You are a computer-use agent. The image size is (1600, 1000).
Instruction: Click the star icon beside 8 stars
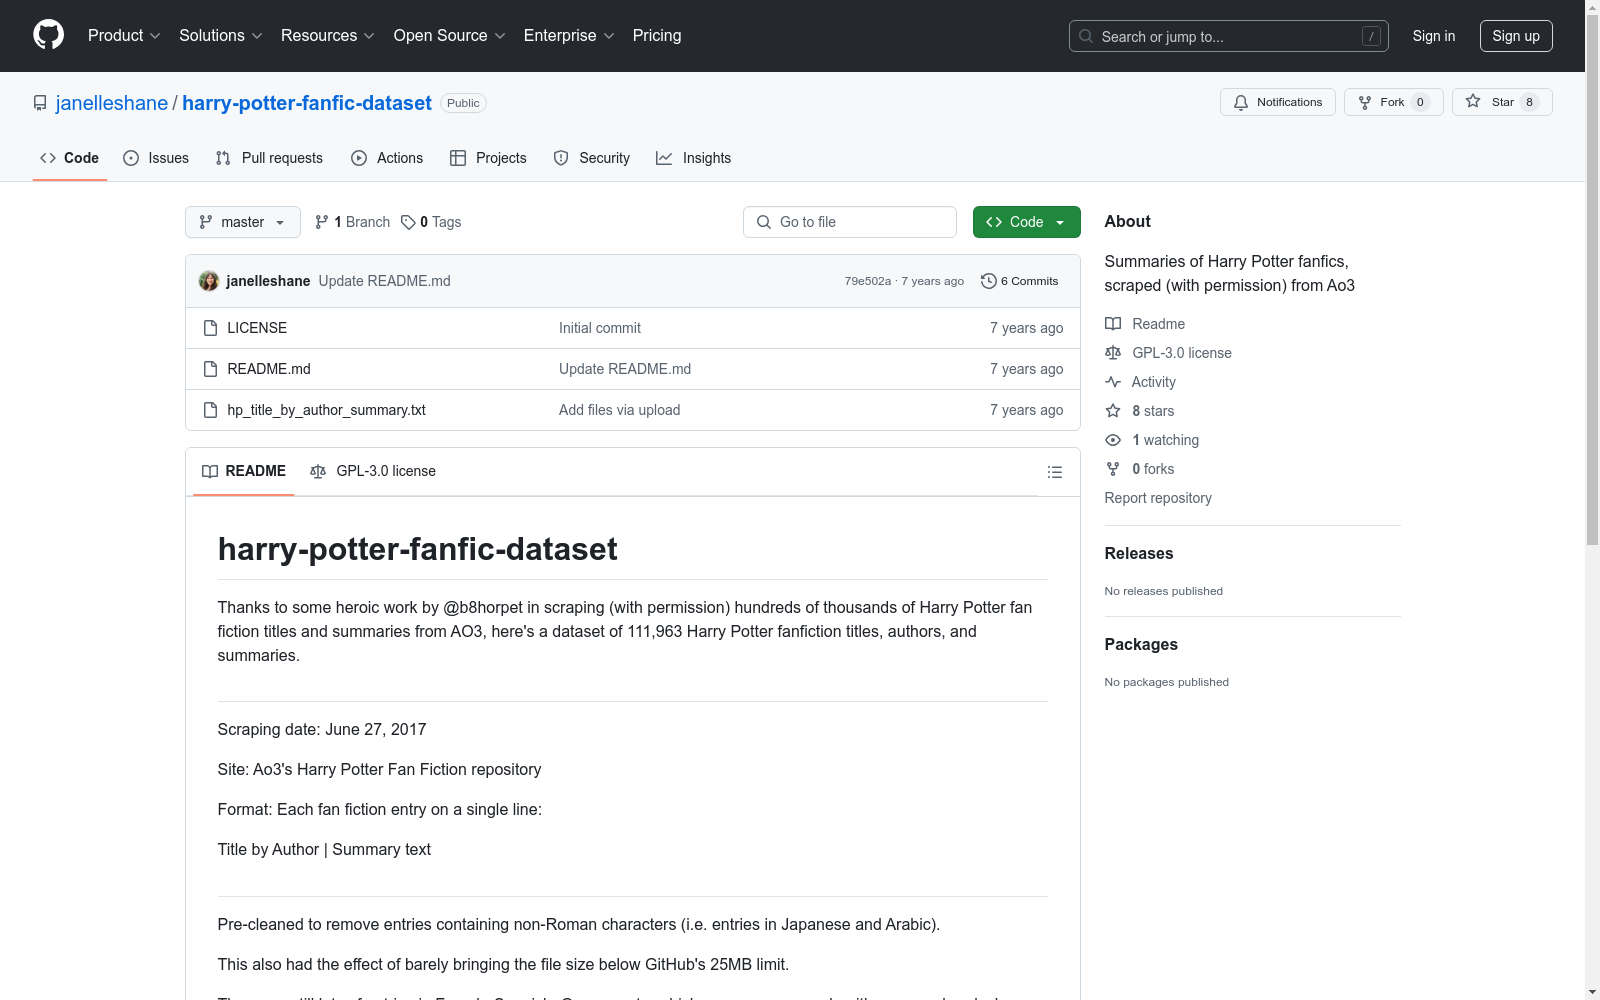[1113, 411]
